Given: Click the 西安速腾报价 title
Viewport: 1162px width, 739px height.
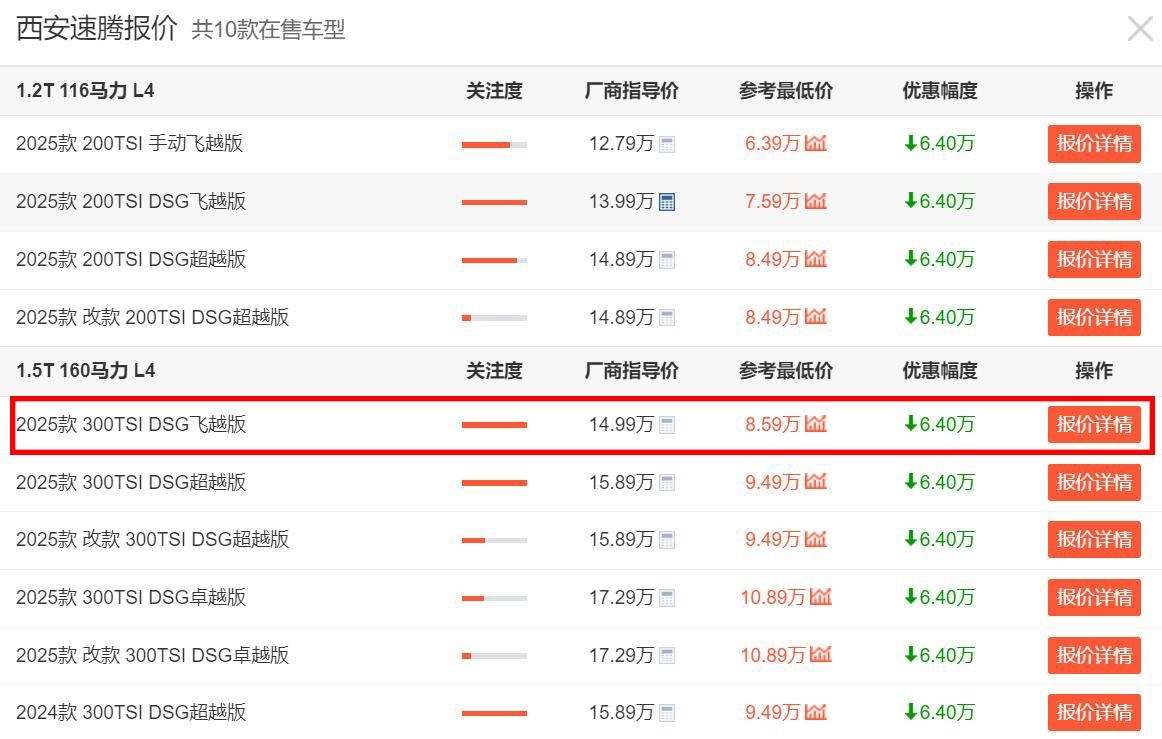Looking at the screenshot, I should [x=97, y=28].
